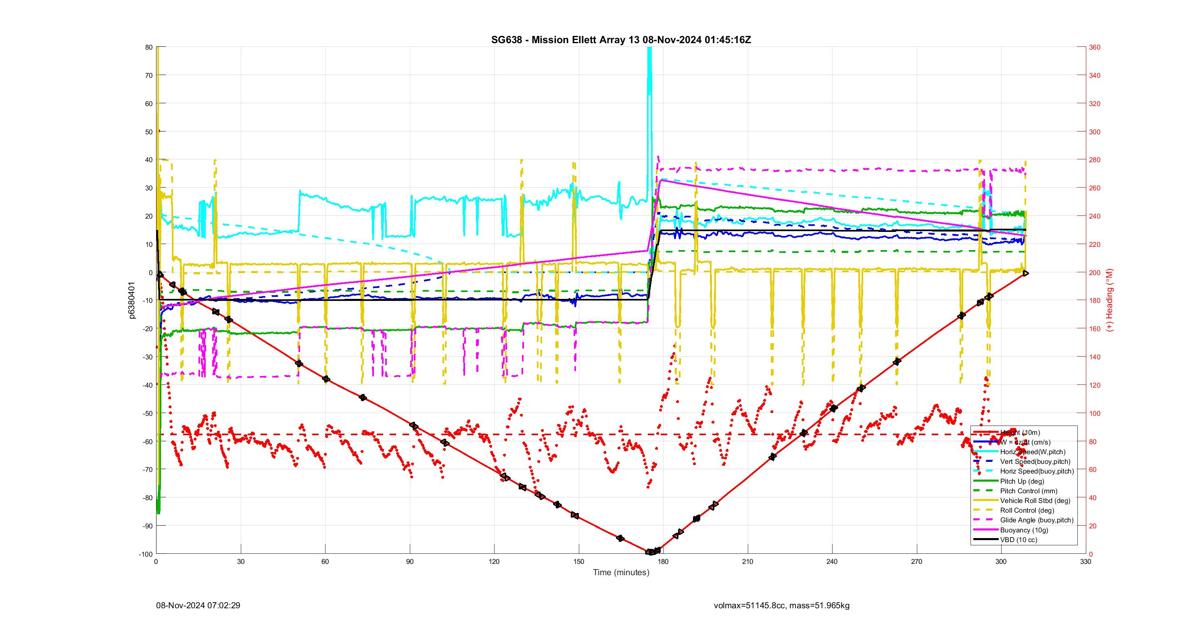Select "Horiz Speed(buoy,pitch)" dashed cyan legend entry
Viewport: 1200px width, 622px height.
click(1037, 471)
